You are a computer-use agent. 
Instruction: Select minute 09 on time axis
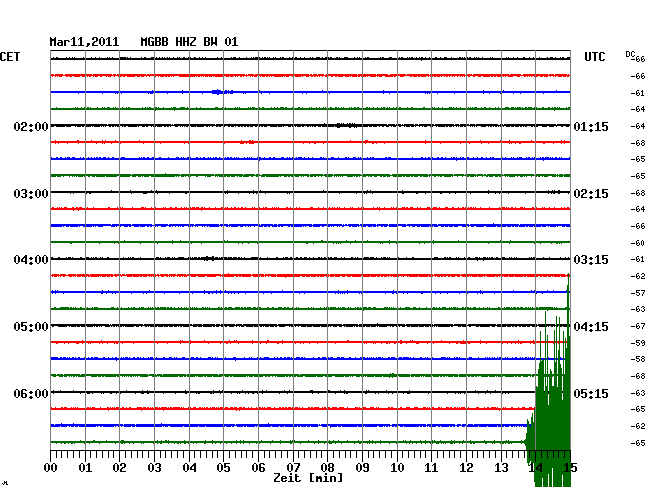pos(362,467)
